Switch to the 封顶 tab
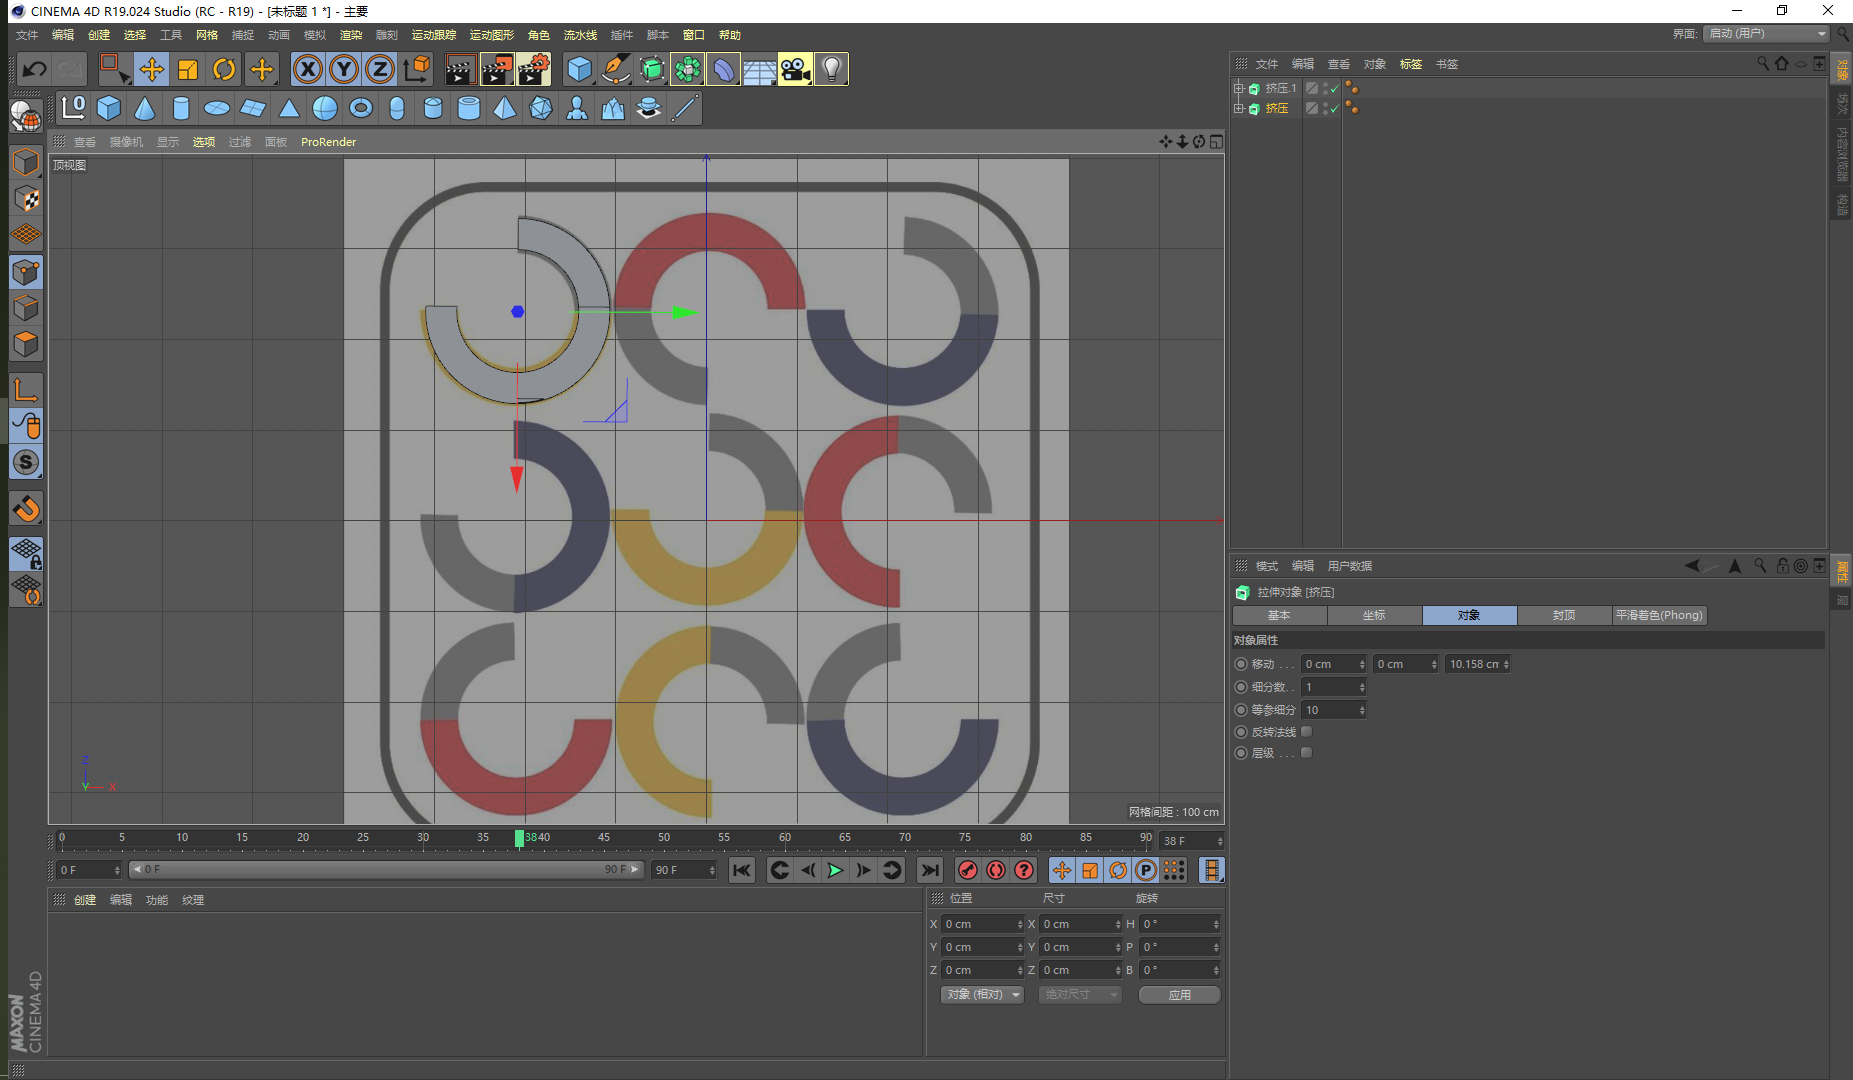This screenshot has height=1080, width=1853. 1564,615
